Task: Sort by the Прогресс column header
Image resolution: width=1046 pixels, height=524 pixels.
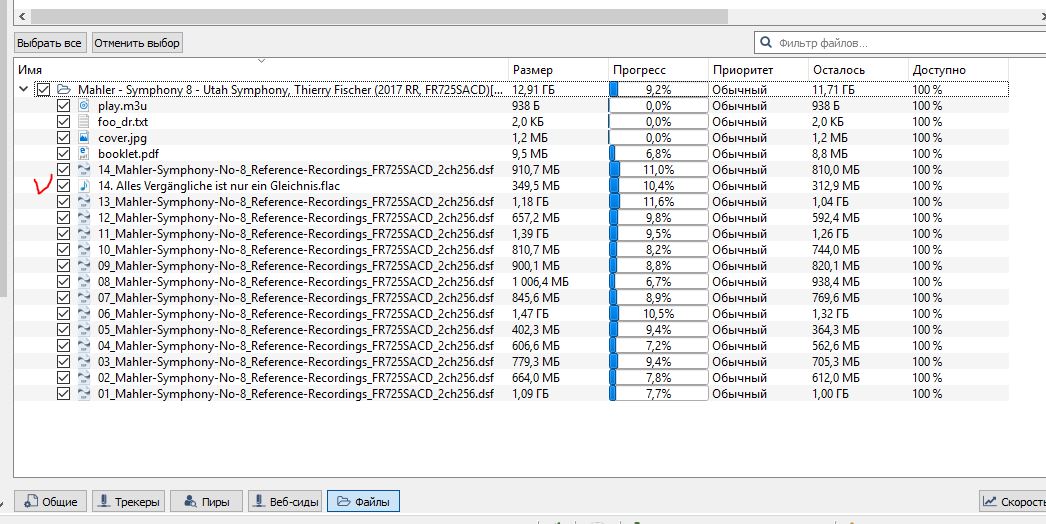Action: tap(658, 70)
